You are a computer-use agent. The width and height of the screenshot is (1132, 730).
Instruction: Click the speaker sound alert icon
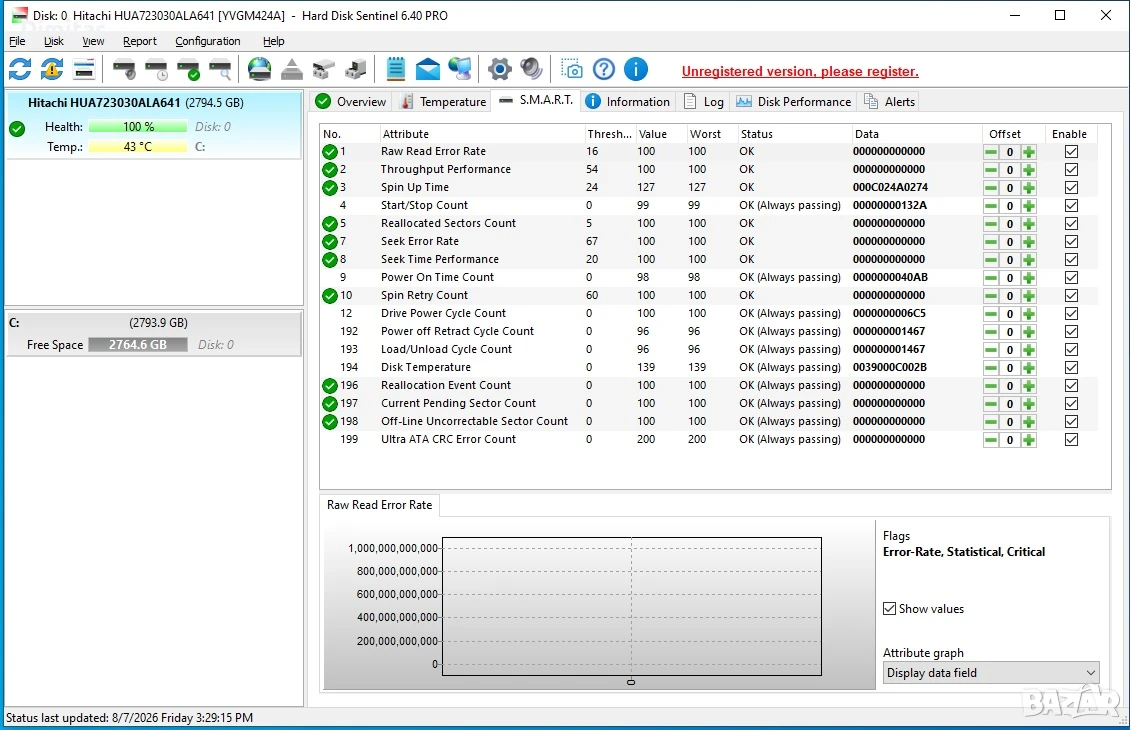tap(531, 69)
